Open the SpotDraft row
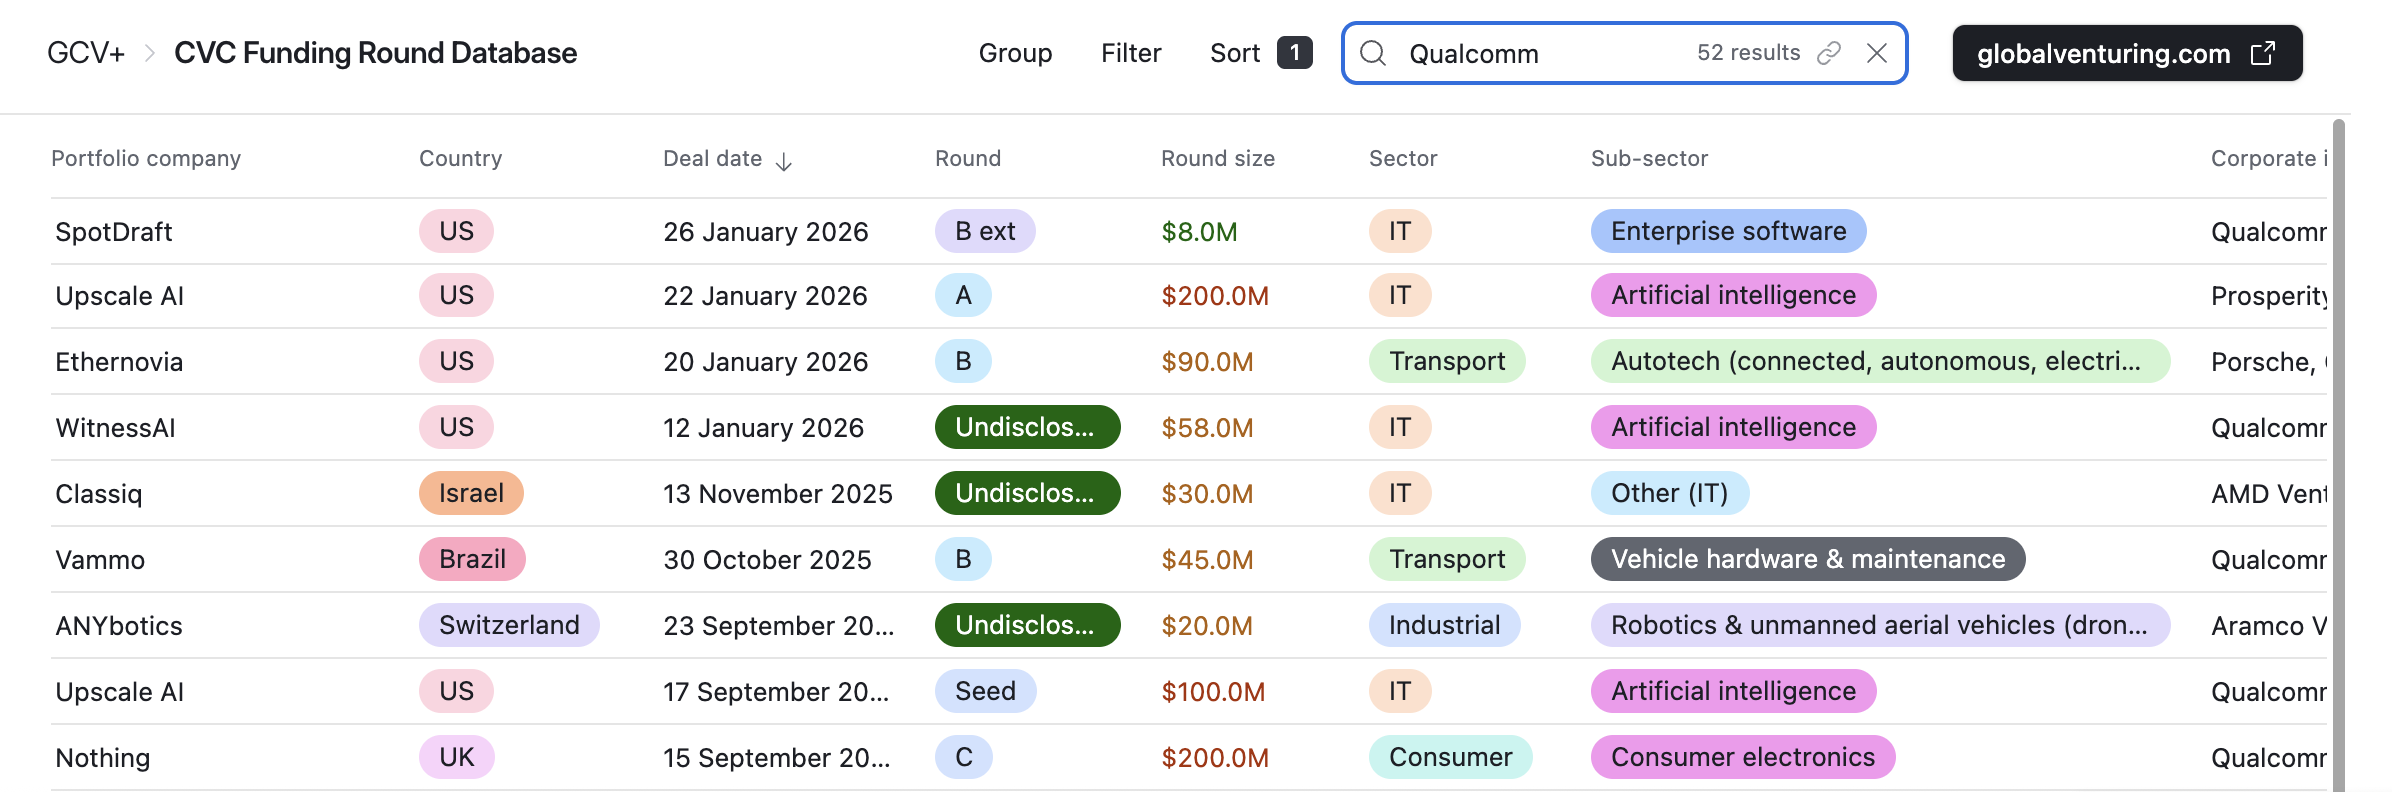This screenshot has width=2392, height=792. click(x=114, y=232)
